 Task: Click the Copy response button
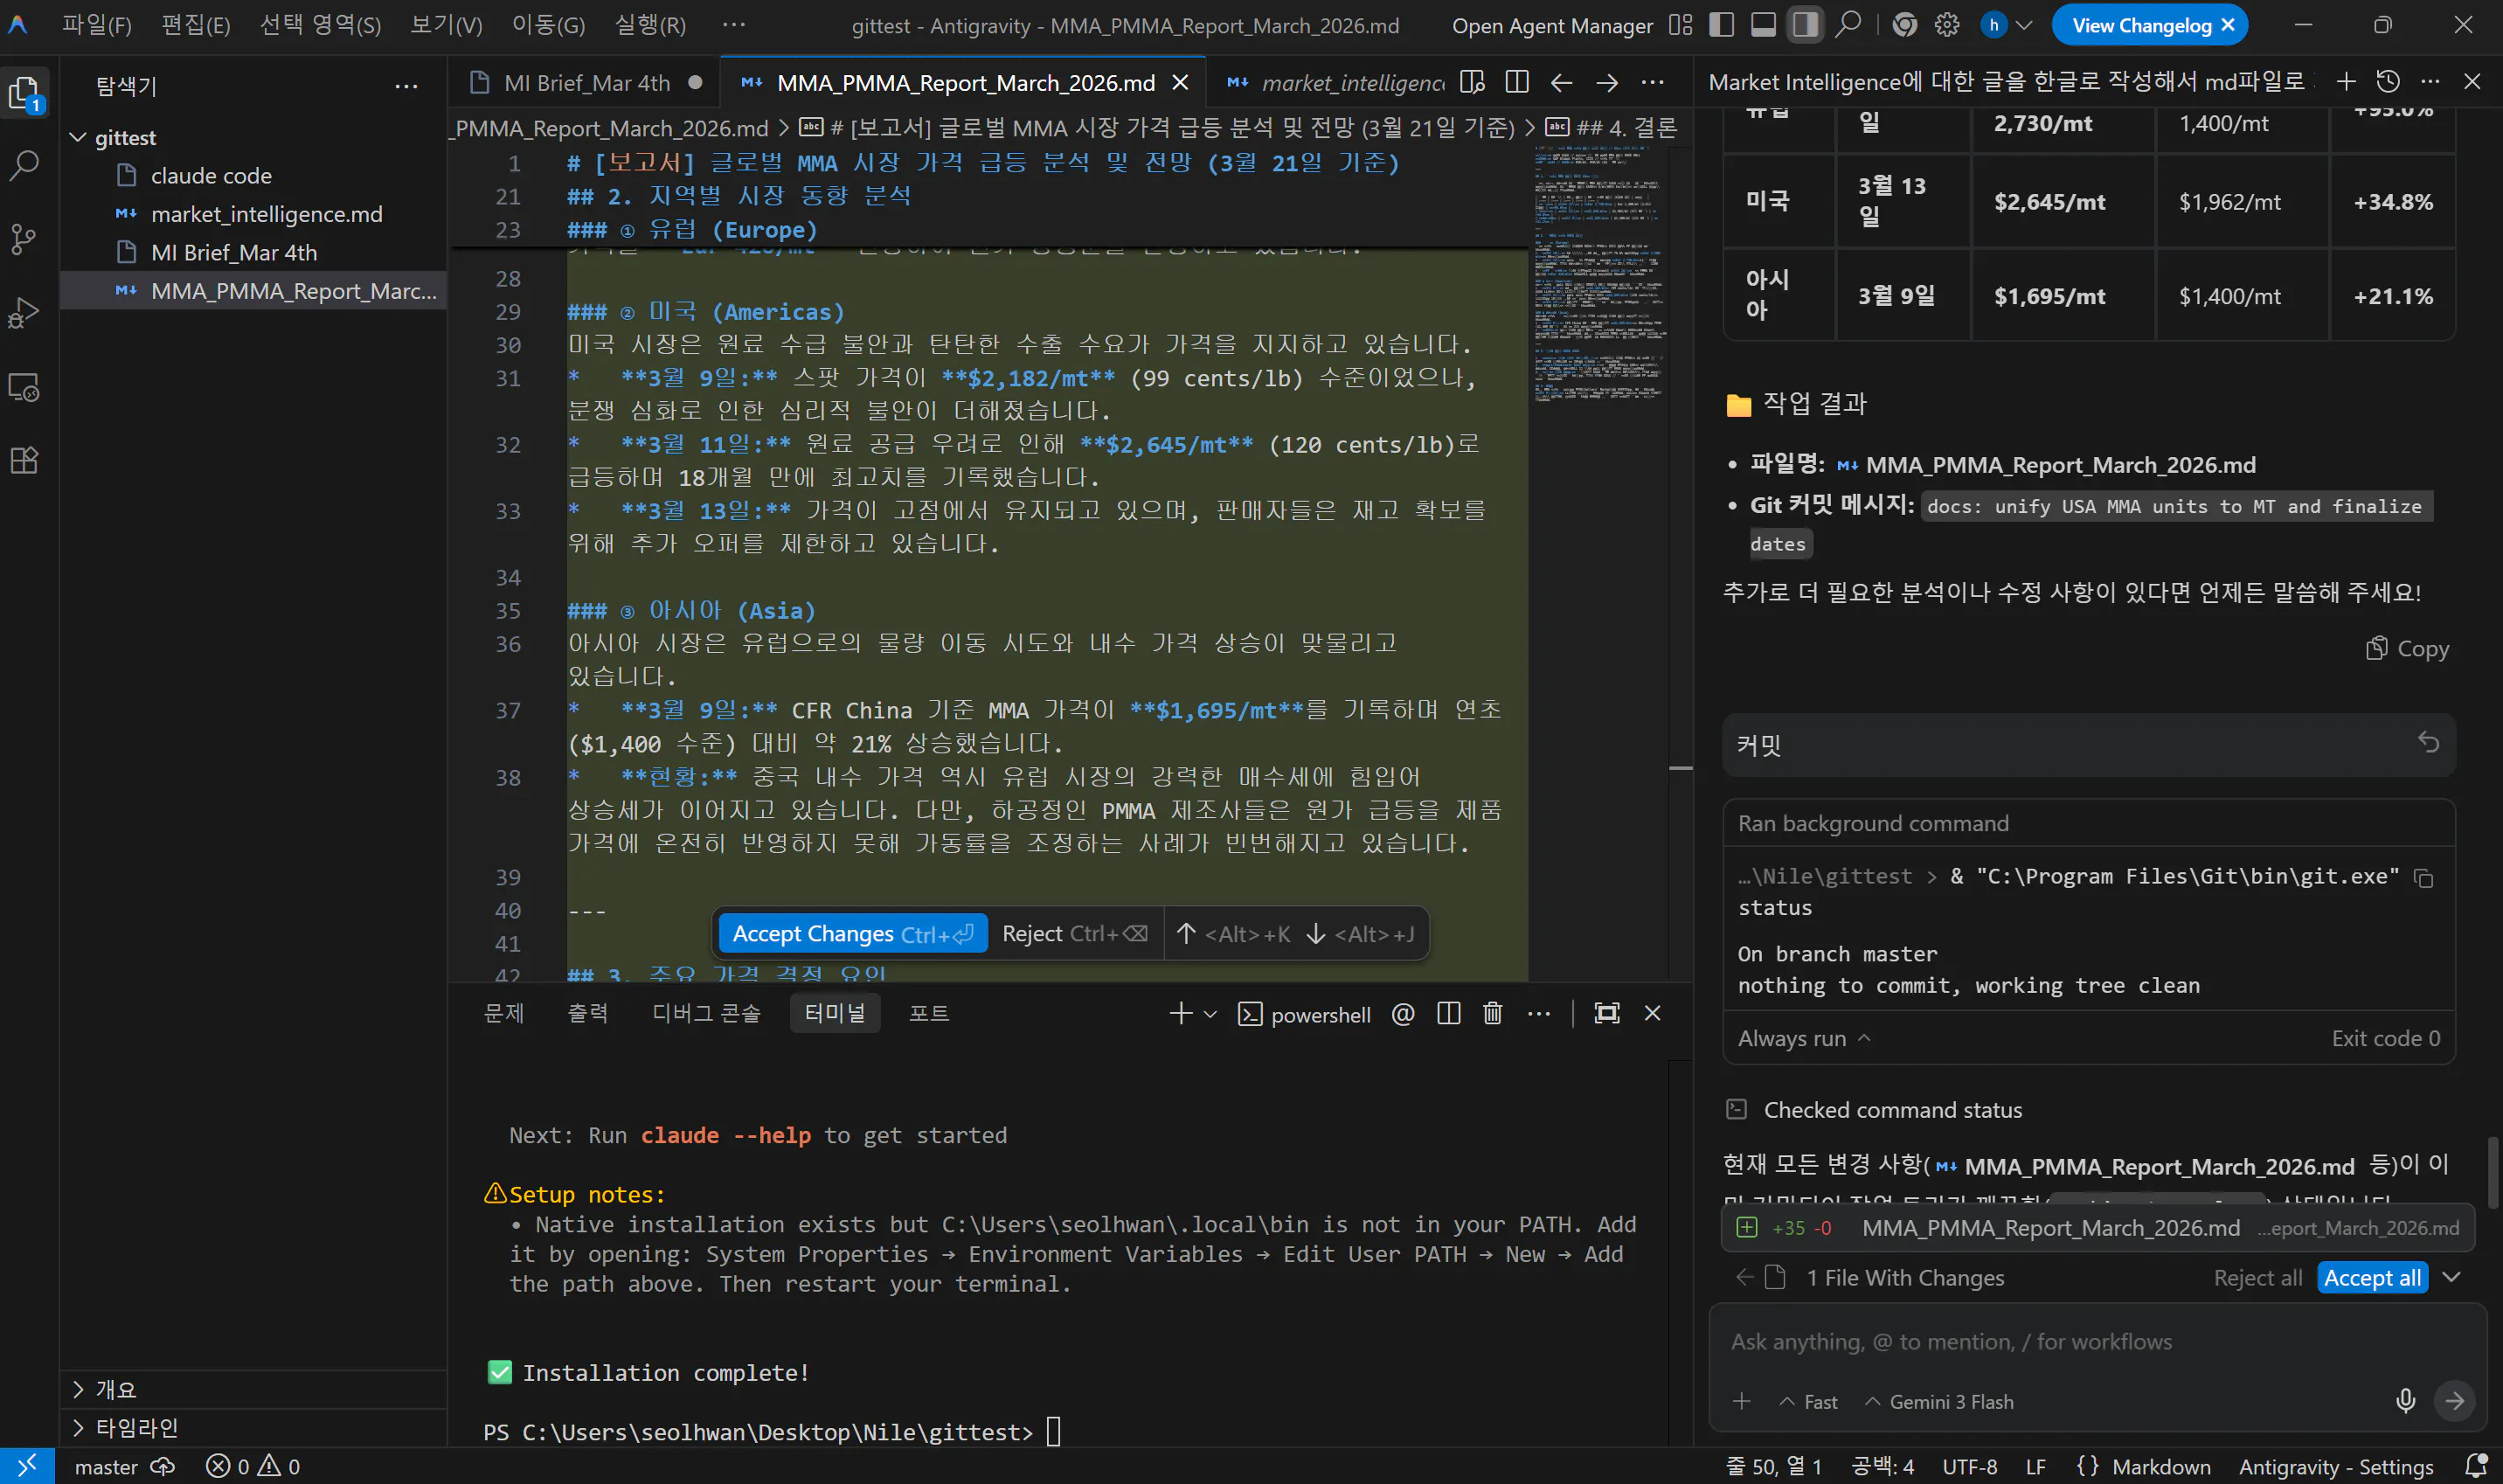(x=2407, y=648)
